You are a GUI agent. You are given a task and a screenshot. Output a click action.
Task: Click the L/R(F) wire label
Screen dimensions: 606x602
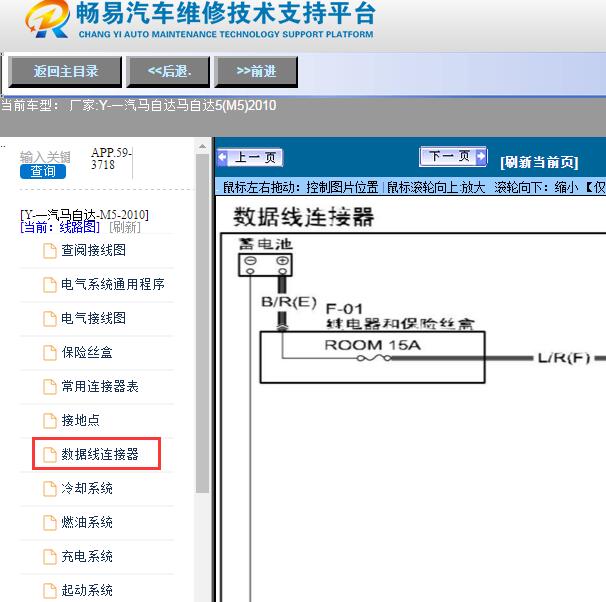pos(564,358)
